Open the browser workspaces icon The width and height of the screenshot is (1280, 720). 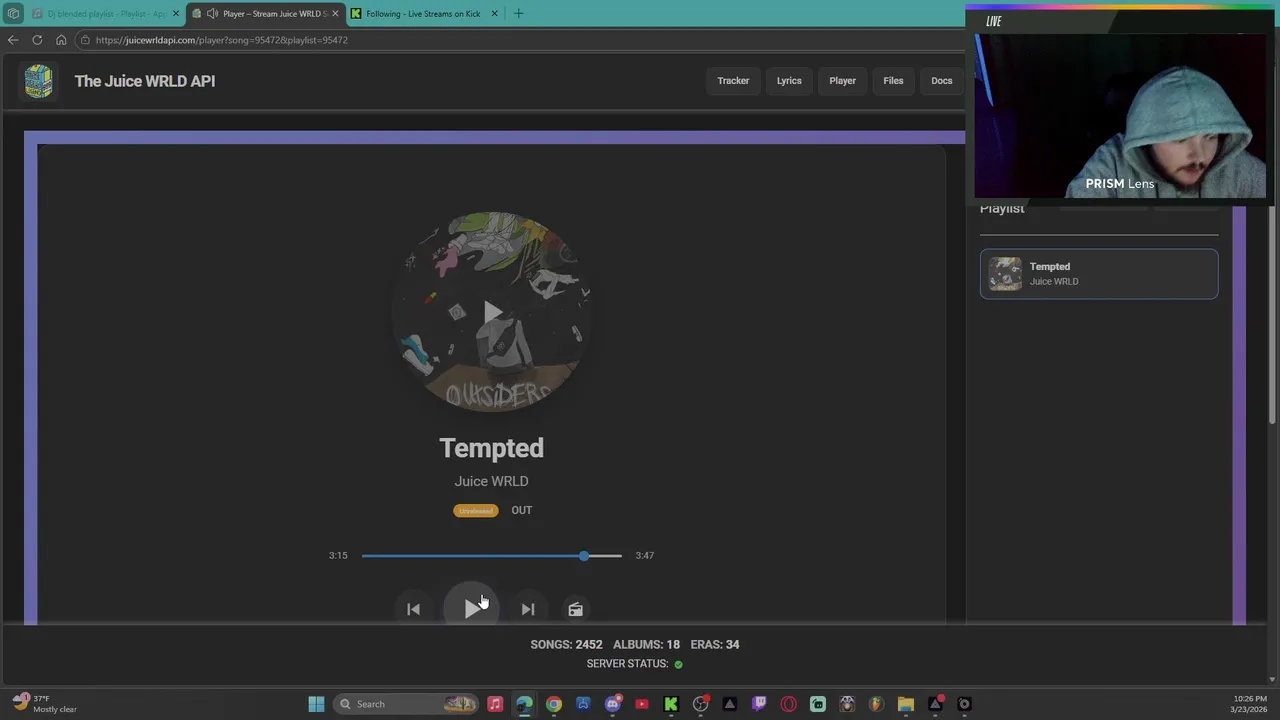tap(12, 14)
